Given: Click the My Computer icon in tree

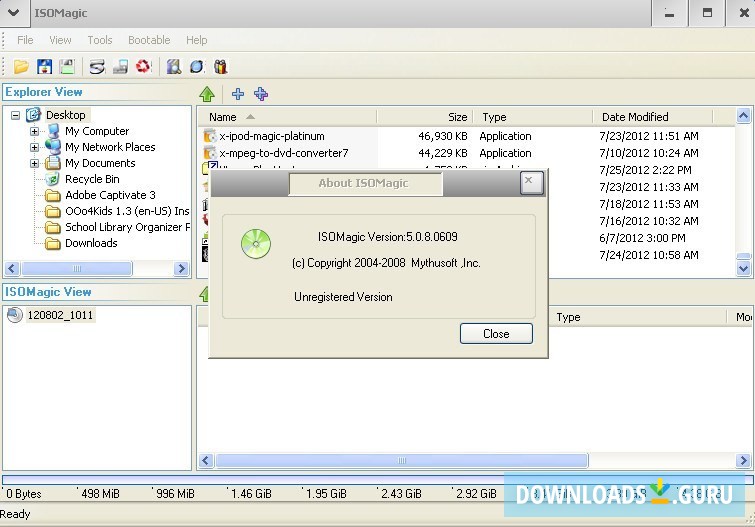Looking at the screenshot, I should [x=53, y=131].
